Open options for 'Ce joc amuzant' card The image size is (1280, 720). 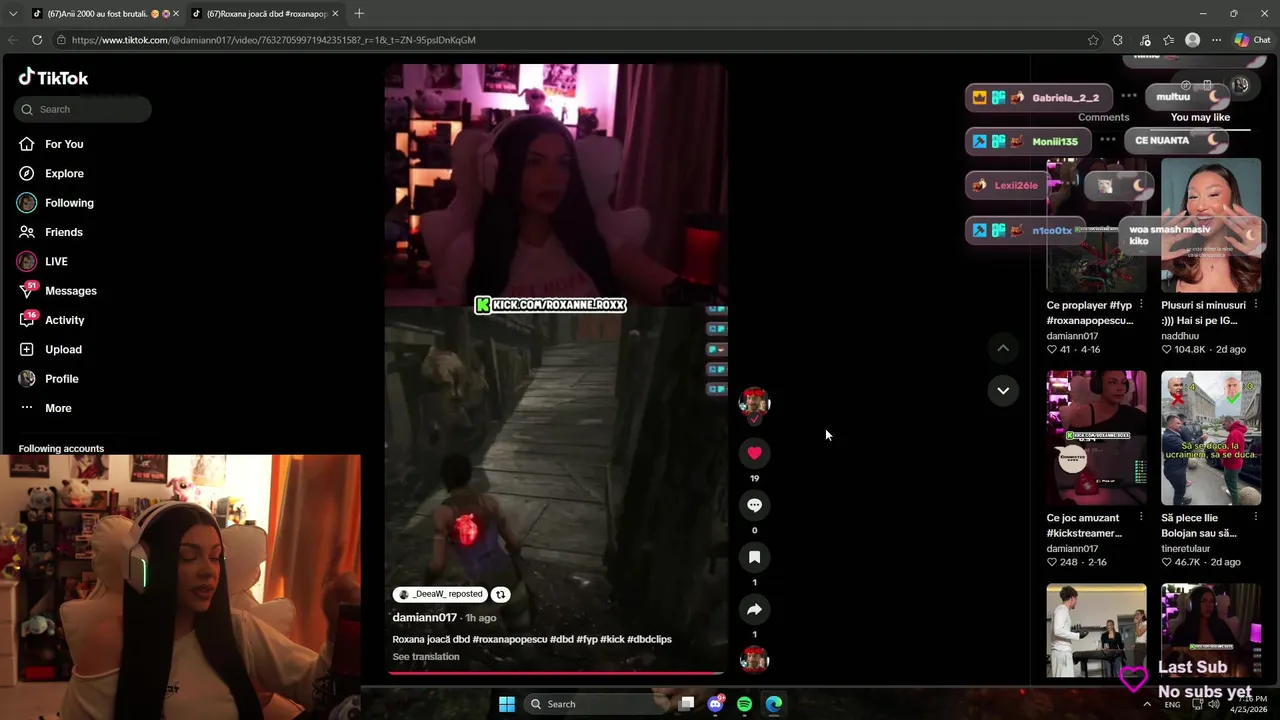pos(1141,518)
